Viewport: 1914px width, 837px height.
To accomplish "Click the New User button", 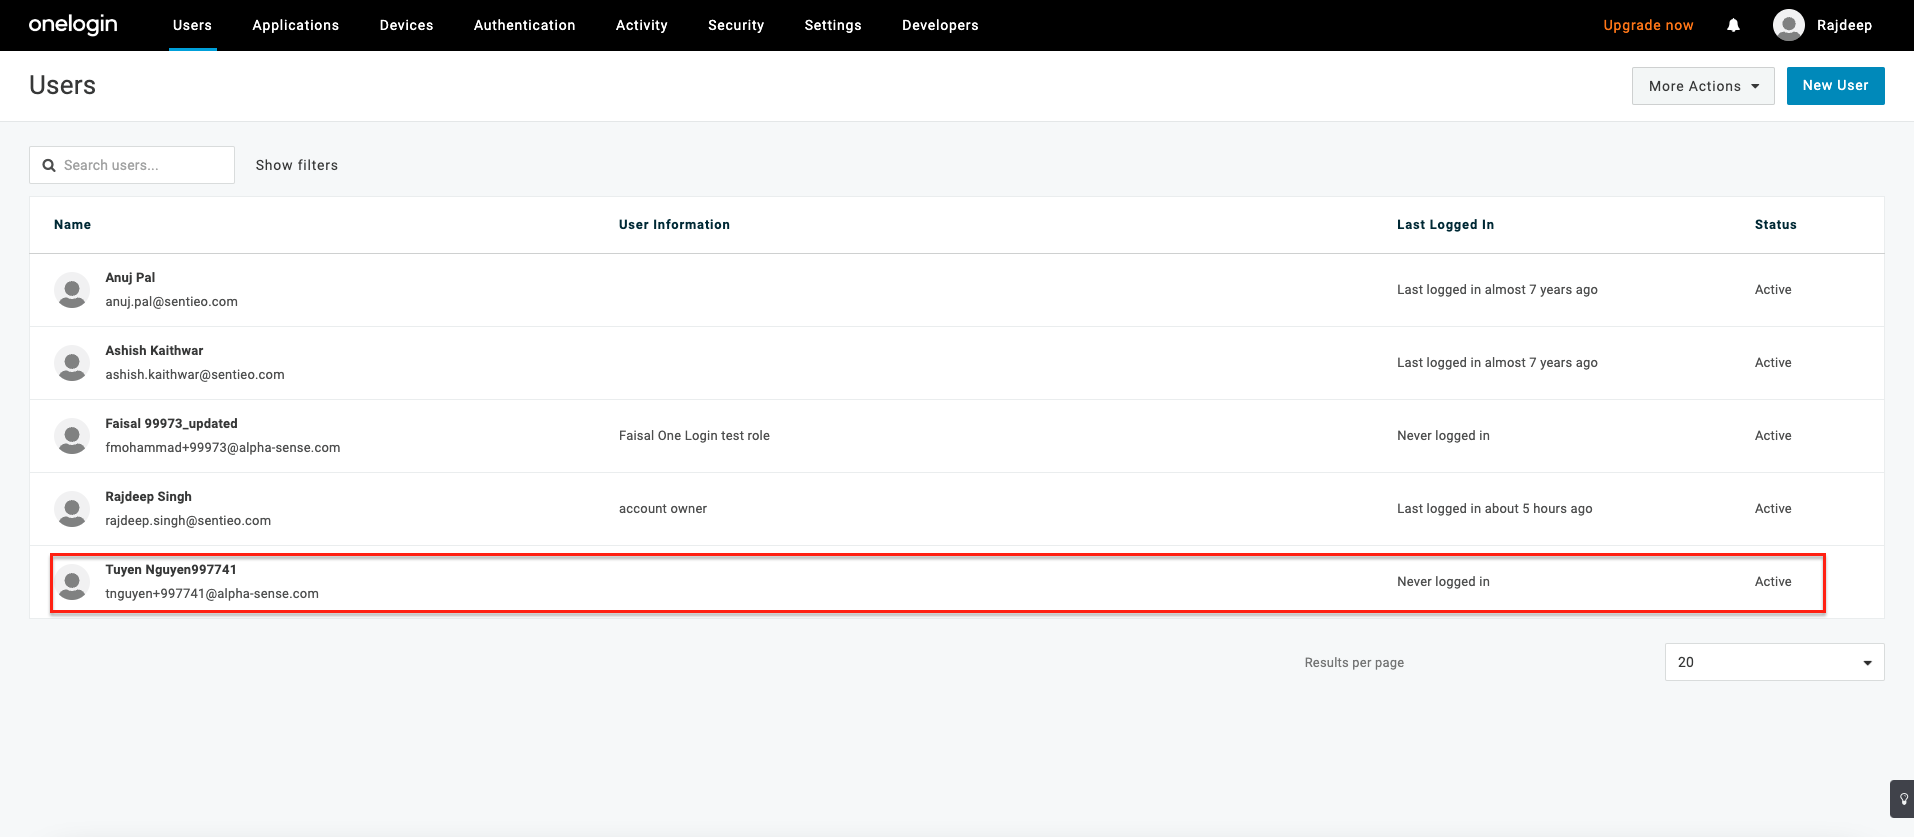I will click(1834, 86).
